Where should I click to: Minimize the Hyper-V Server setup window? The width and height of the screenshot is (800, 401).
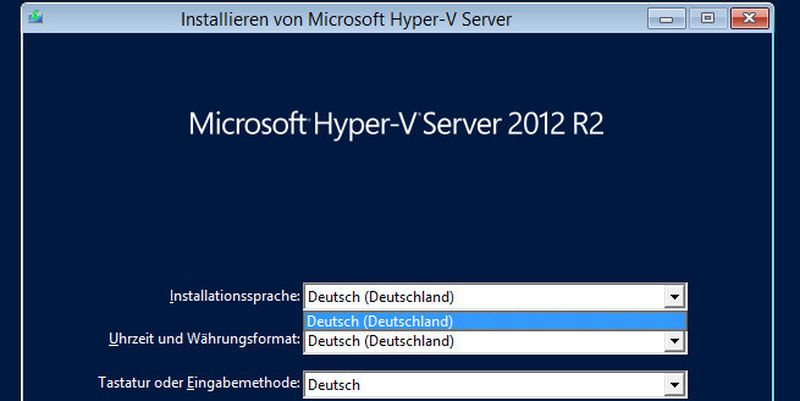tap(666, 19)
